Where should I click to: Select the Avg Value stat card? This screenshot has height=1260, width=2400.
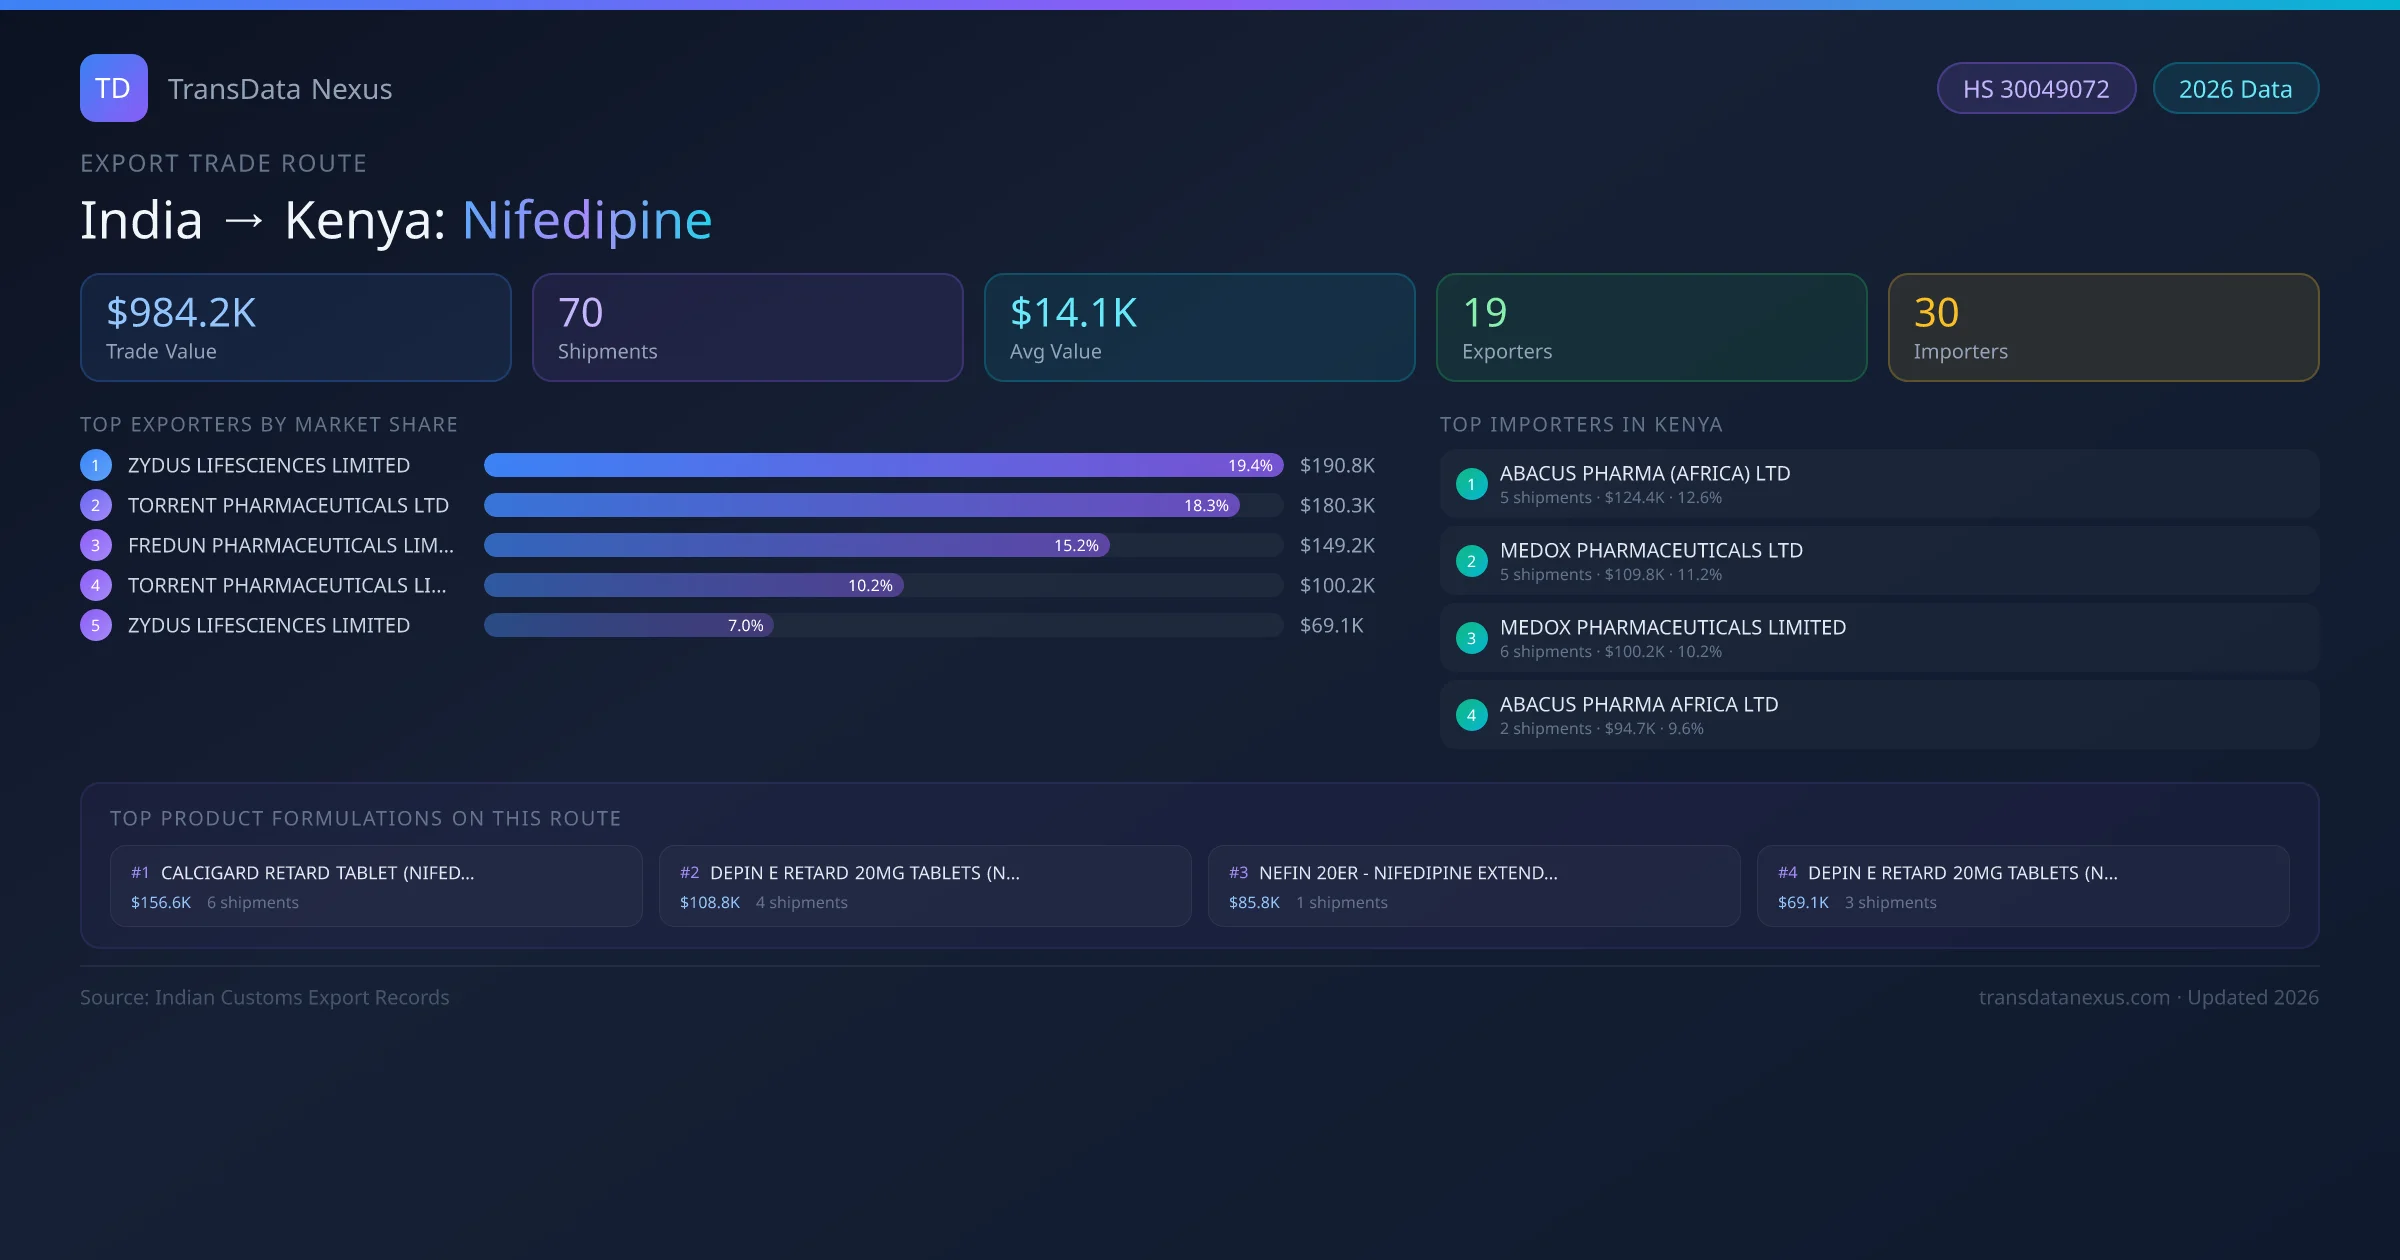tap(1199, 328)
